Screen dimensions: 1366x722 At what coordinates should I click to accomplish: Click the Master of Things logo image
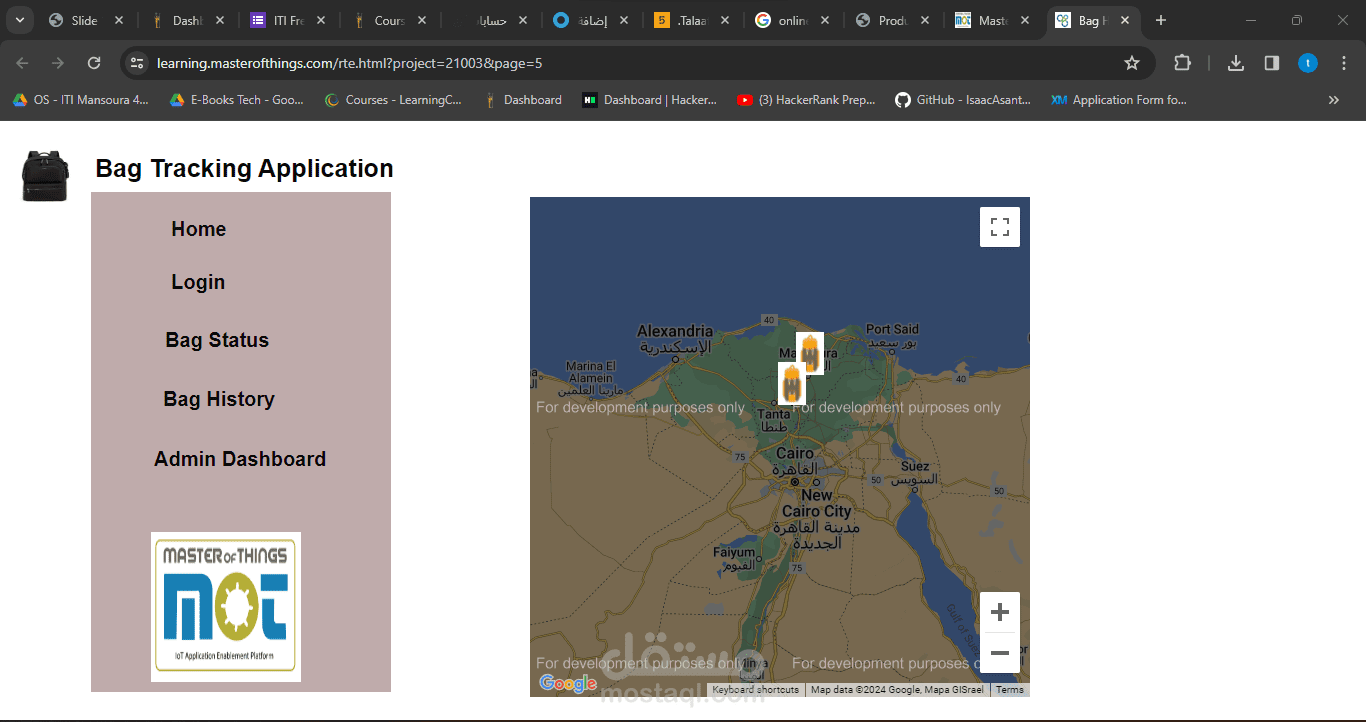click(x=226, y=607)
